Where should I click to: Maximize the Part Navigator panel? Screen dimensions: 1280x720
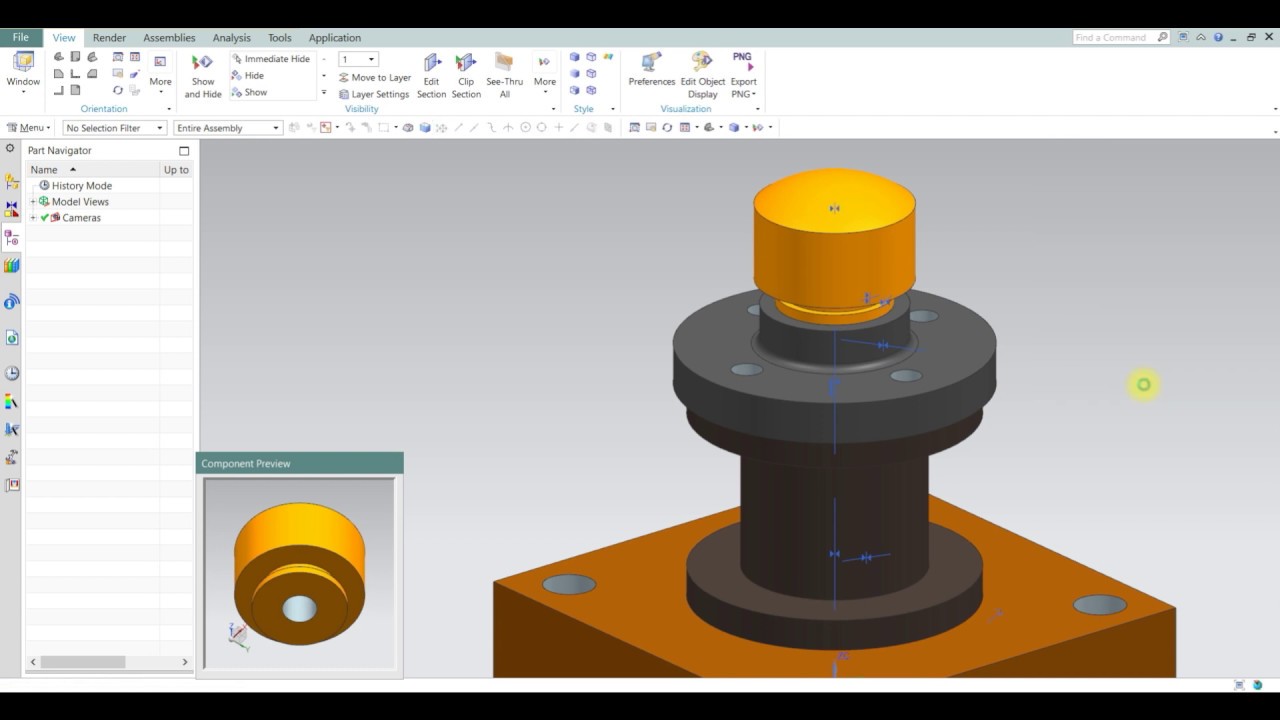click(184, 151)
